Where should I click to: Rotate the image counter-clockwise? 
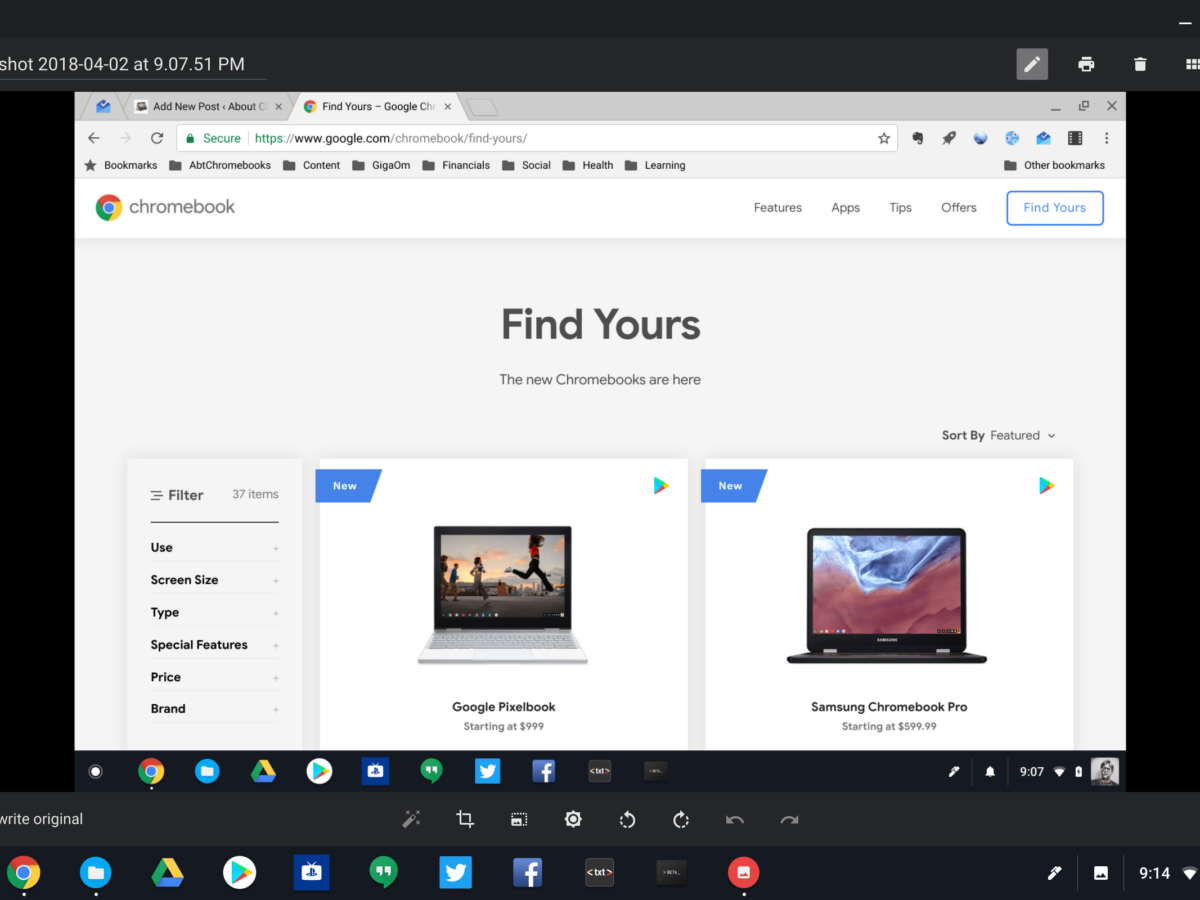pyautogui.click(x=627, y=819)
